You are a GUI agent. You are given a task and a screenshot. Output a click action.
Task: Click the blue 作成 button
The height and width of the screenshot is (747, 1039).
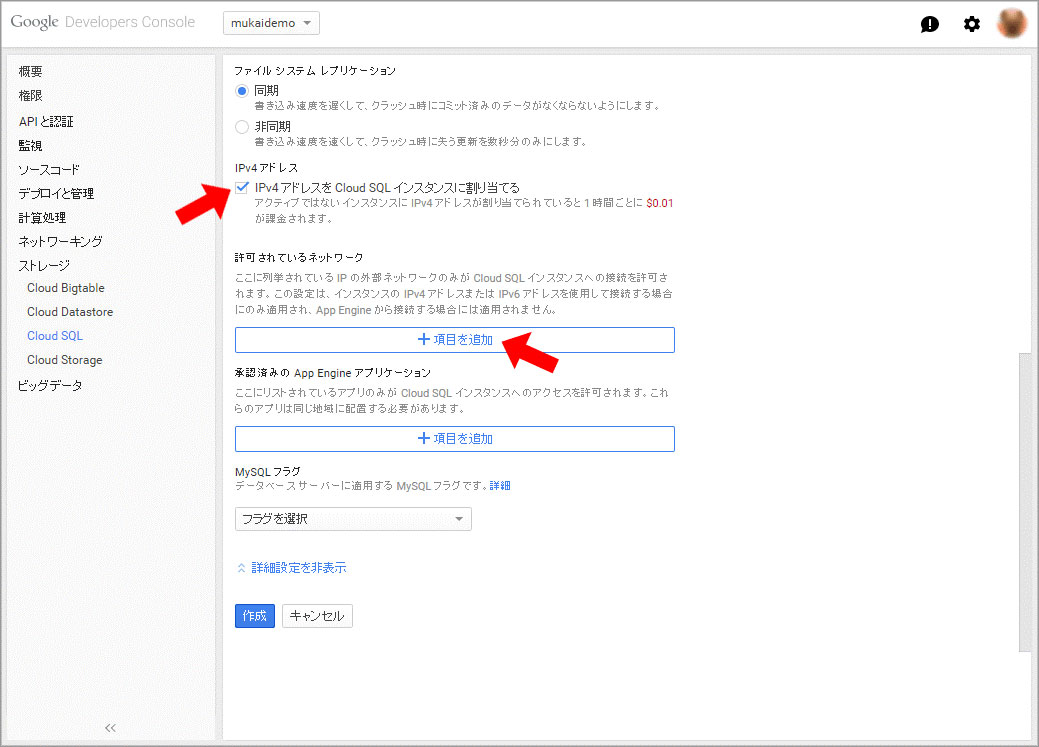point(254,616)
